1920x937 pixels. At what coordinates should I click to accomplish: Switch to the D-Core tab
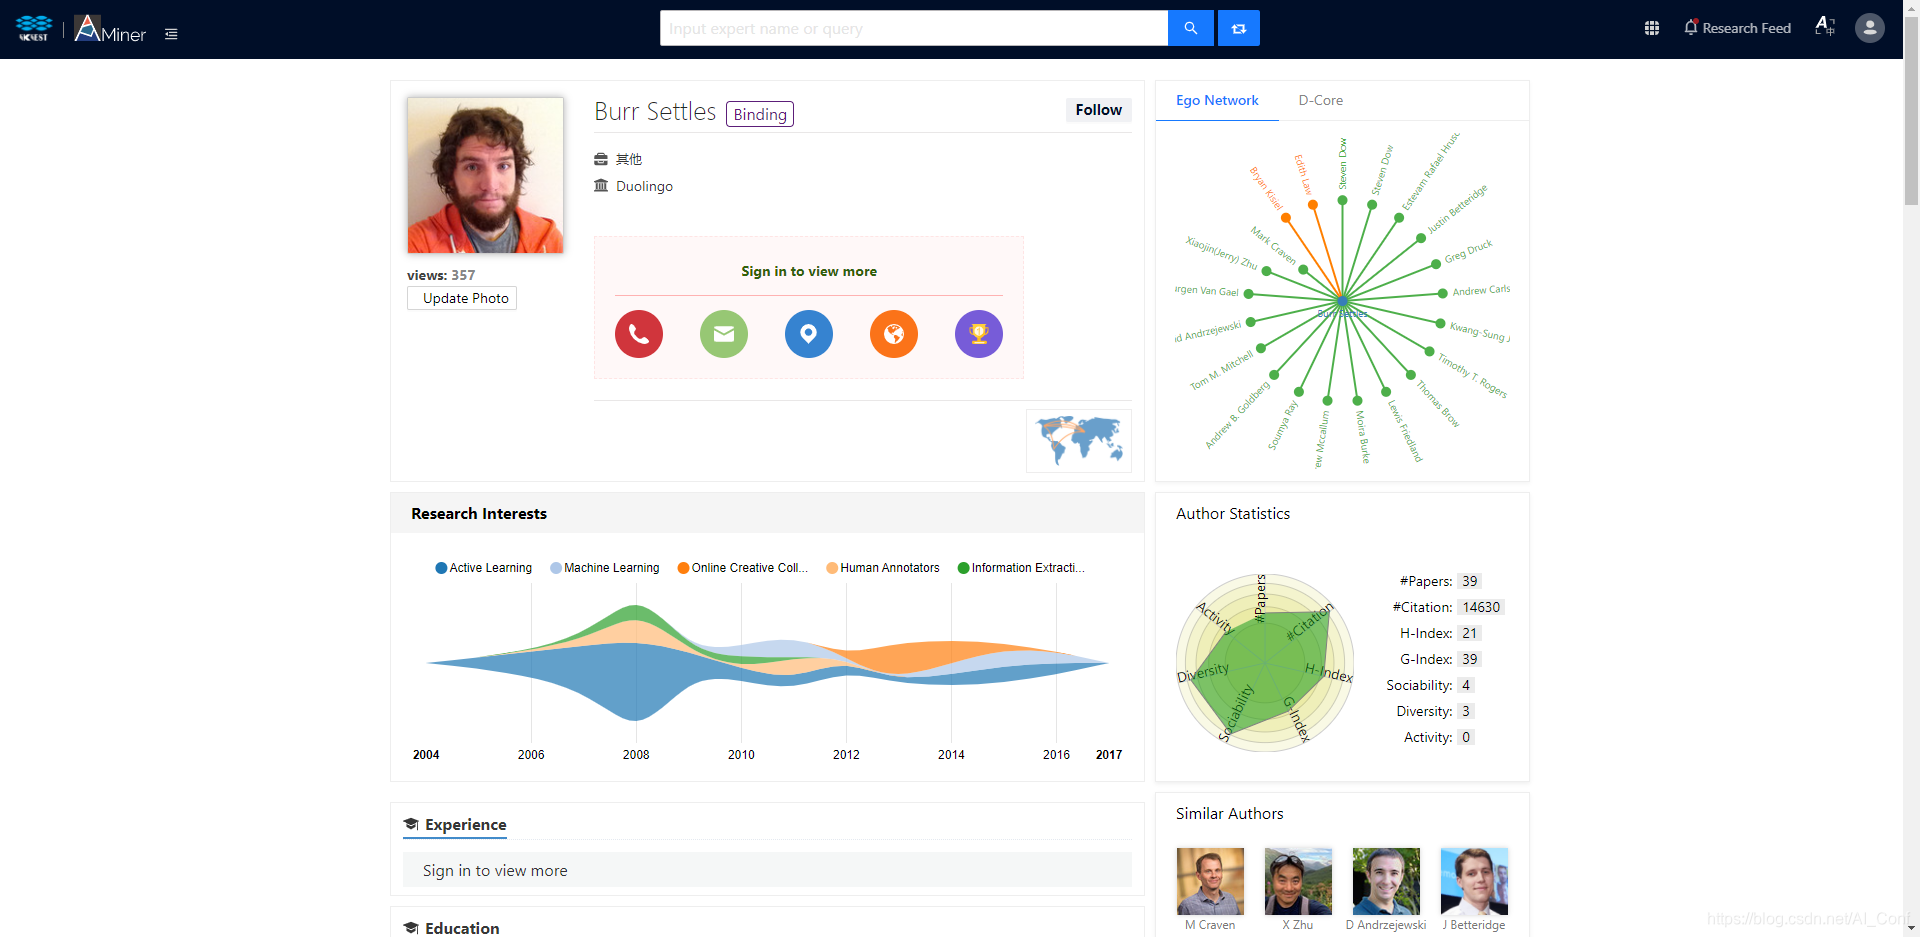[1320, 100]
